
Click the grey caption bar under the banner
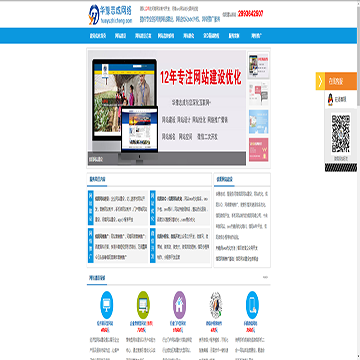tap(167, 159)
